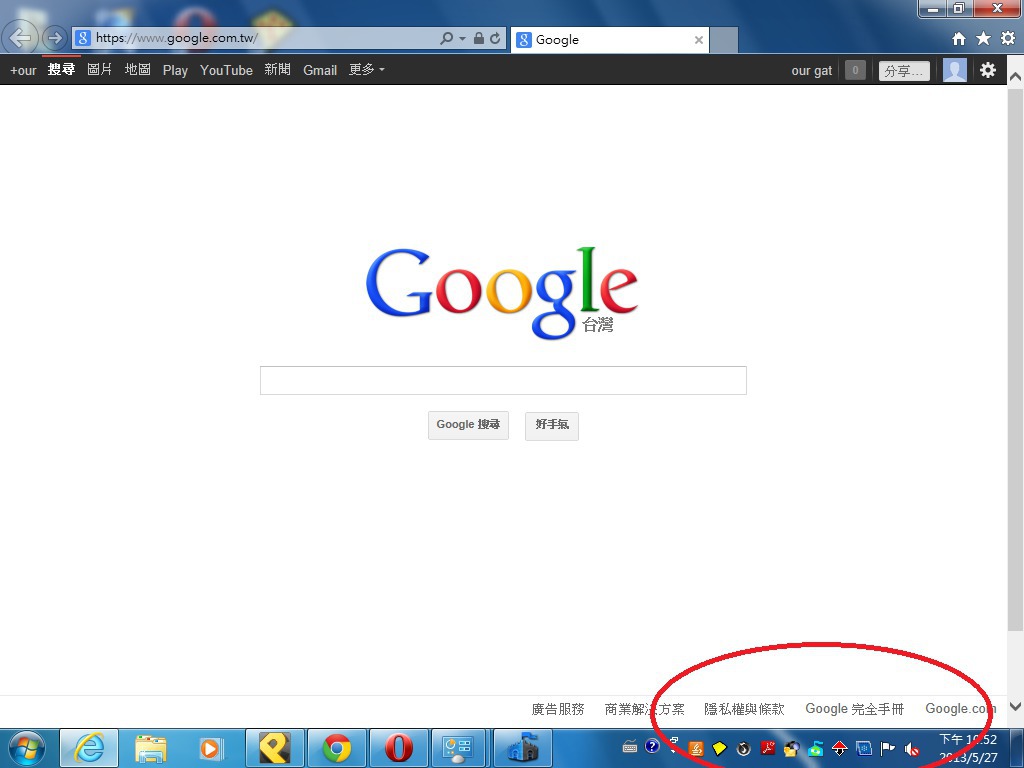Go forward with the browser forward arrow

55,38
